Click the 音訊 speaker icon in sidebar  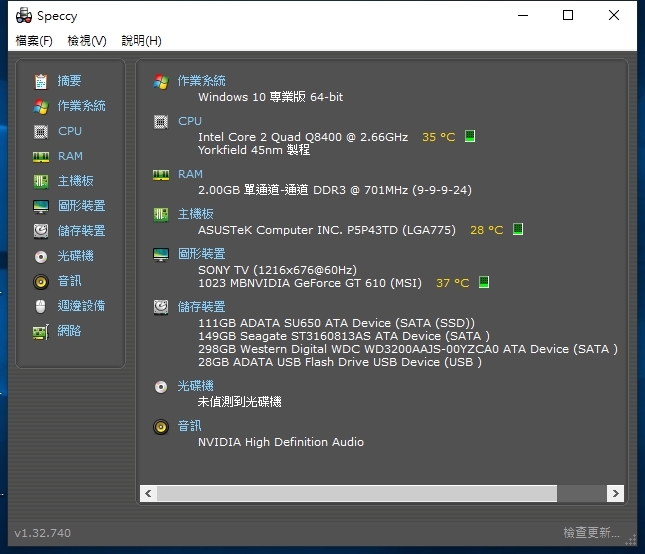point(41,282)
